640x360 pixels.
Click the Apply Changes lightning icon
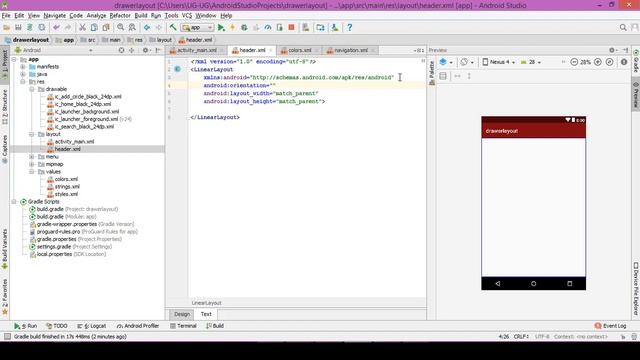coord(232,28)
